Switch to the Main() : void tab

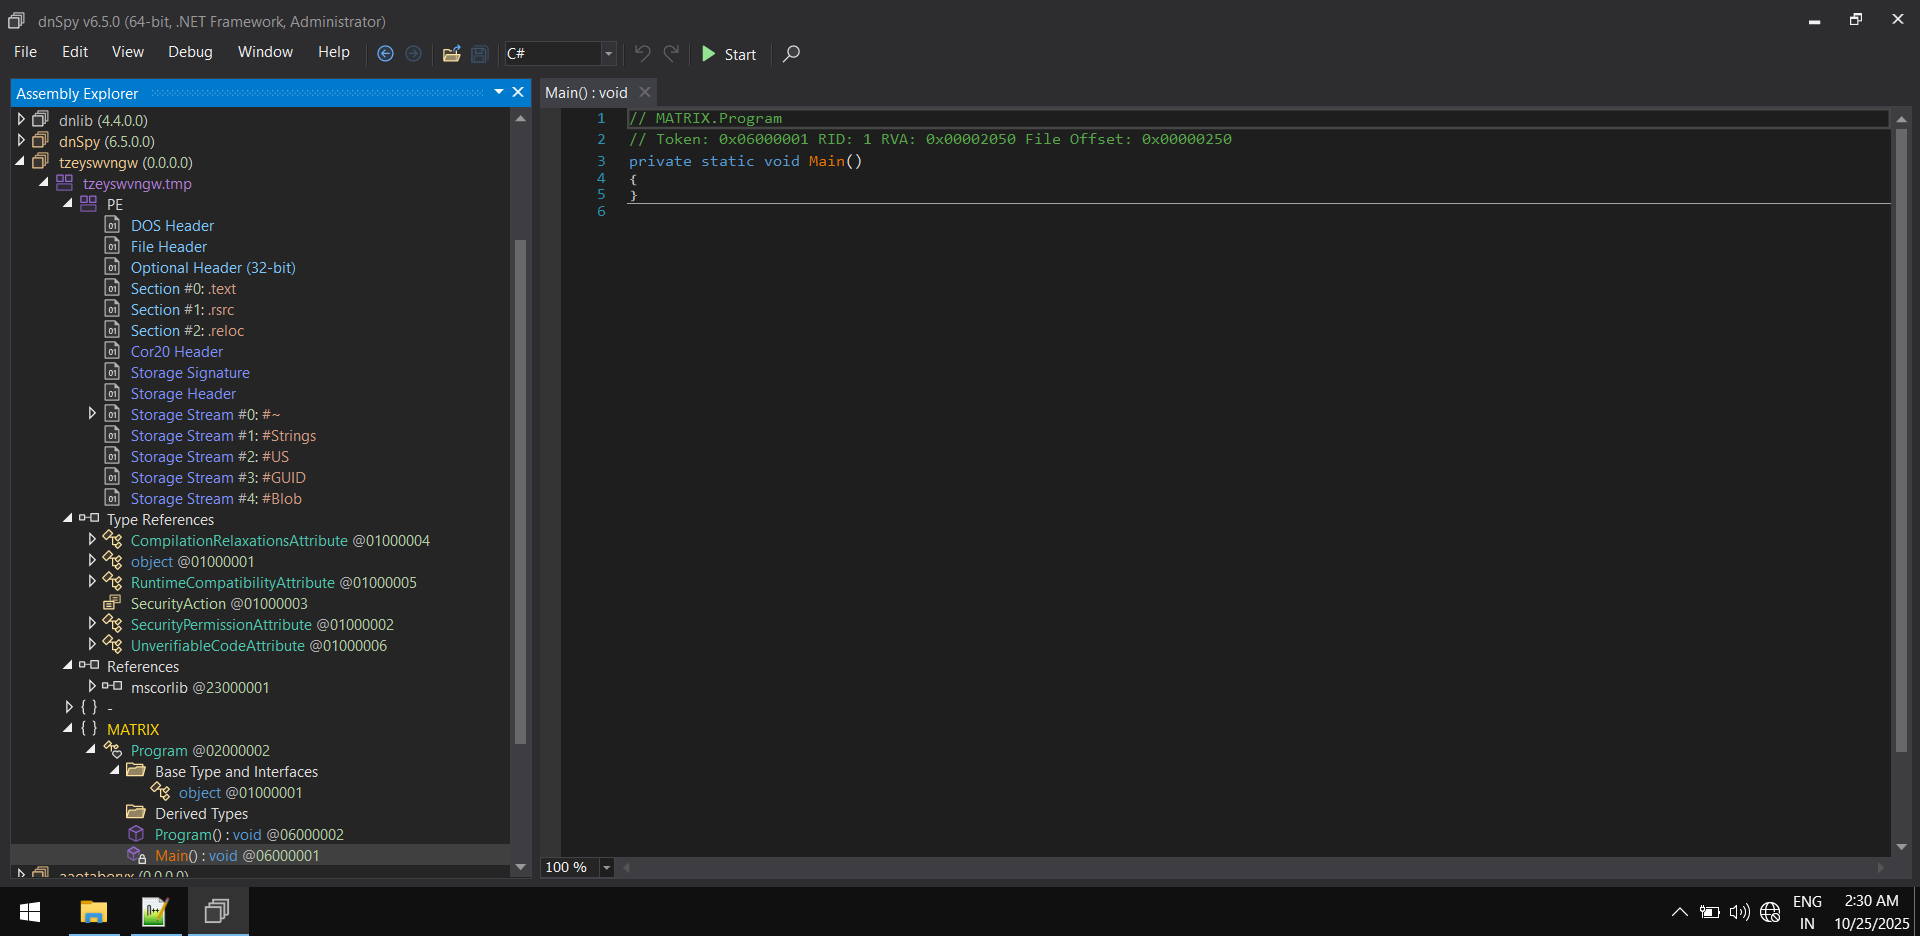click(585, 92)
